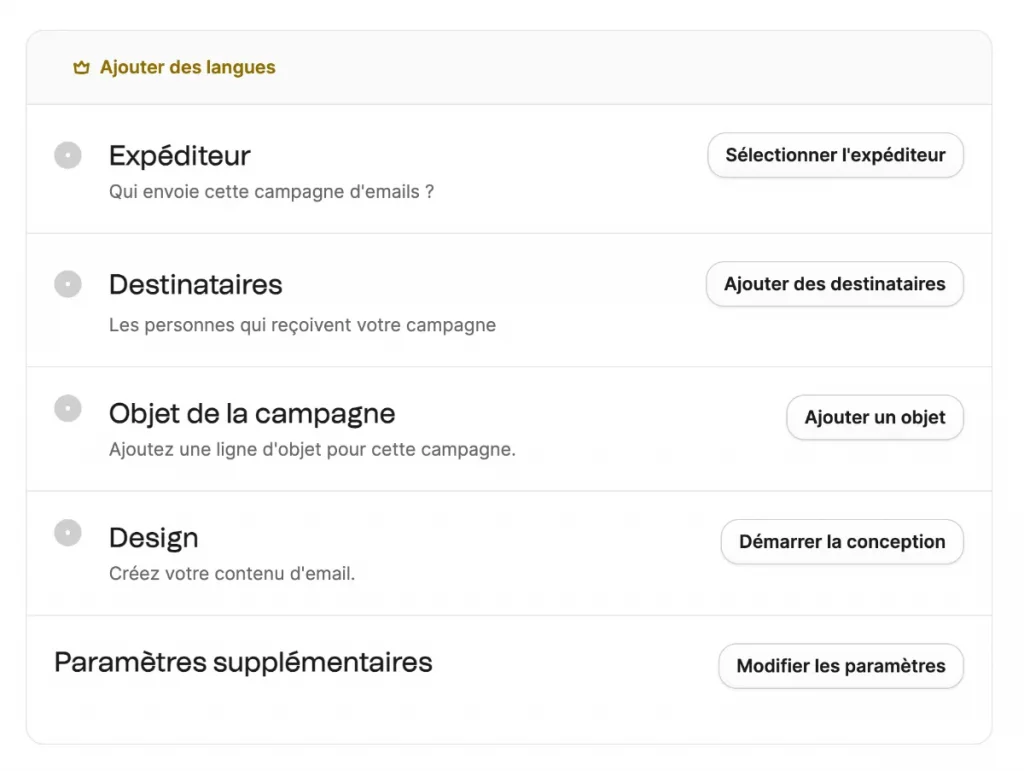Click Sélectionner l'expéditeur
Image resolution: width=1024 pixels, height=771 pixels.
[835, 155]
